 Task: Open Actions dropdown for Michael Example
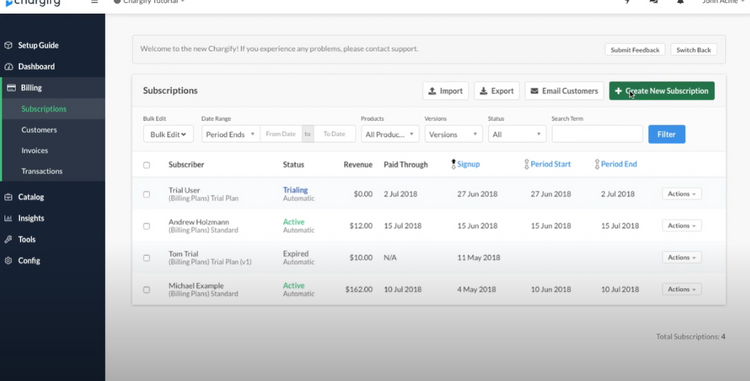pos(682,289)
